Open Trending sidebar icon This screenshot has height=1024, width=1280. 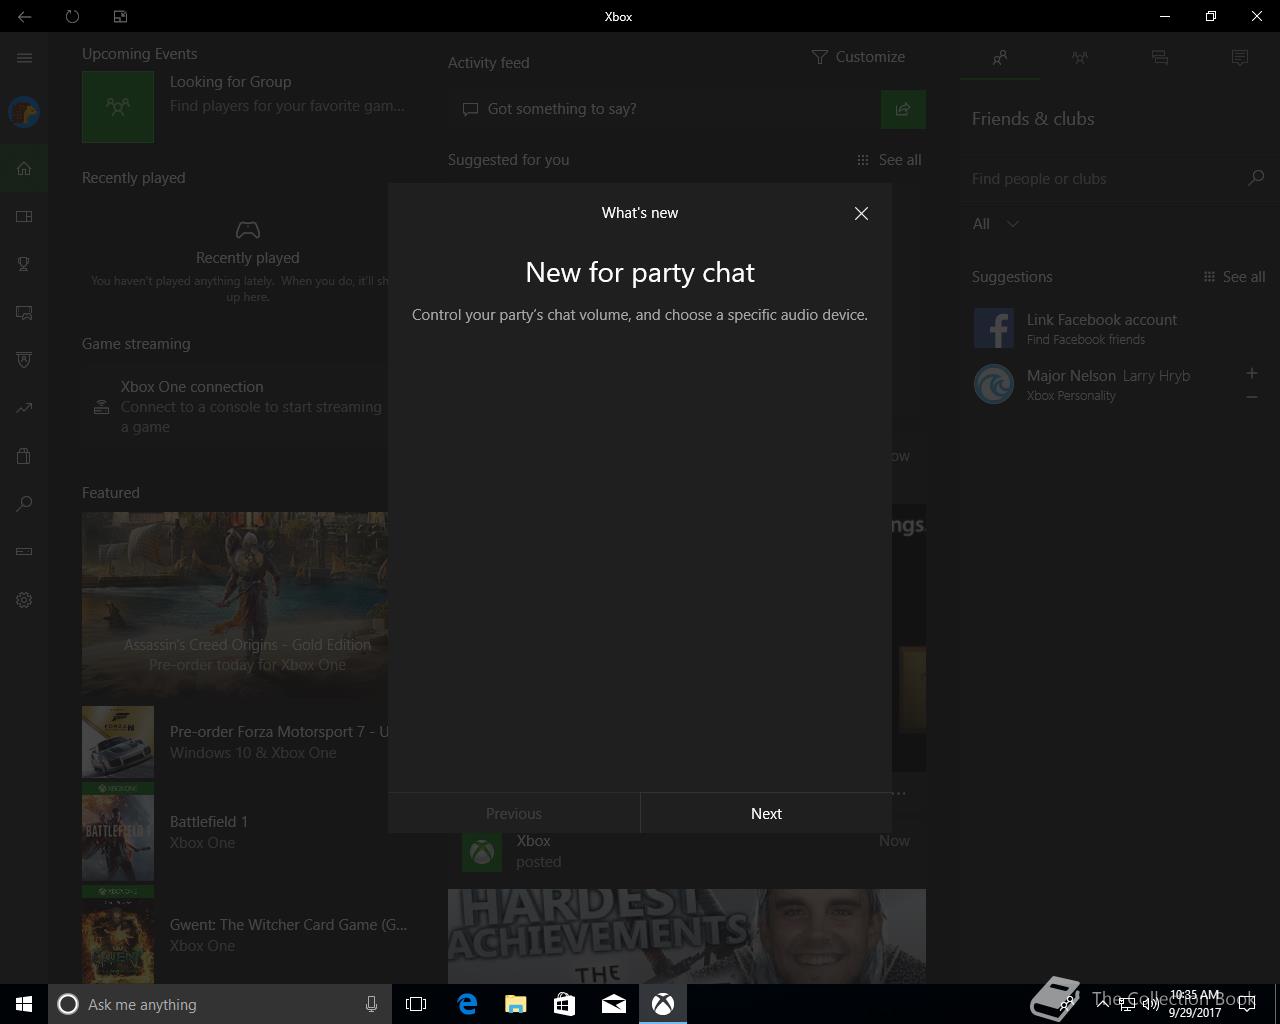click(24, 408)
